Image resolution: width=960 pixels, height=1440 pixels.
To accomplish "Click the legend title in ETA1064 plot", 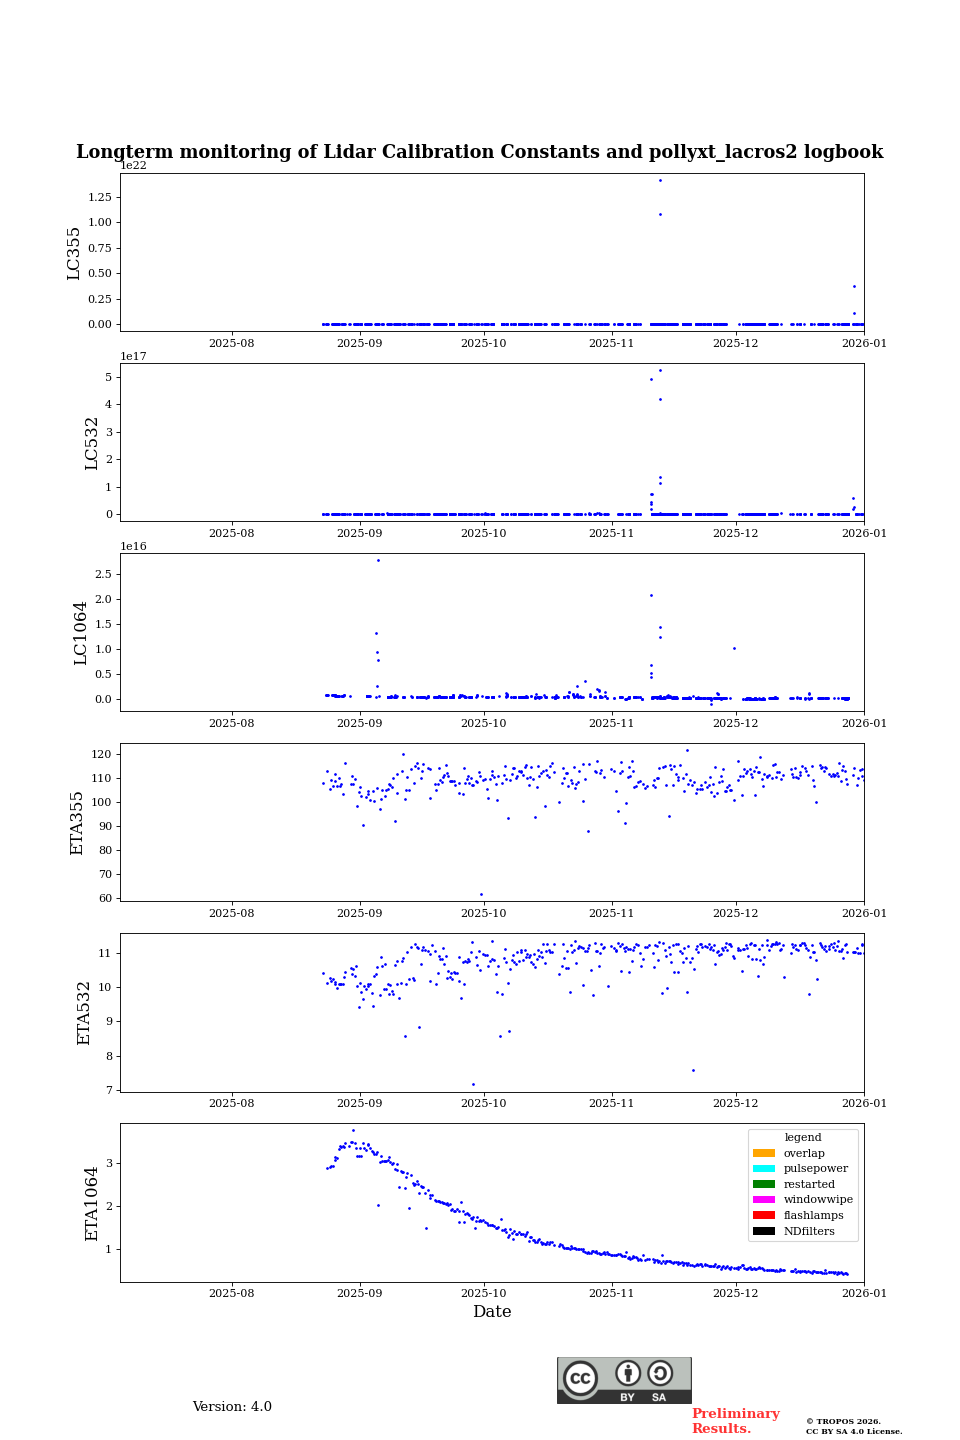I will point(802,1137).
